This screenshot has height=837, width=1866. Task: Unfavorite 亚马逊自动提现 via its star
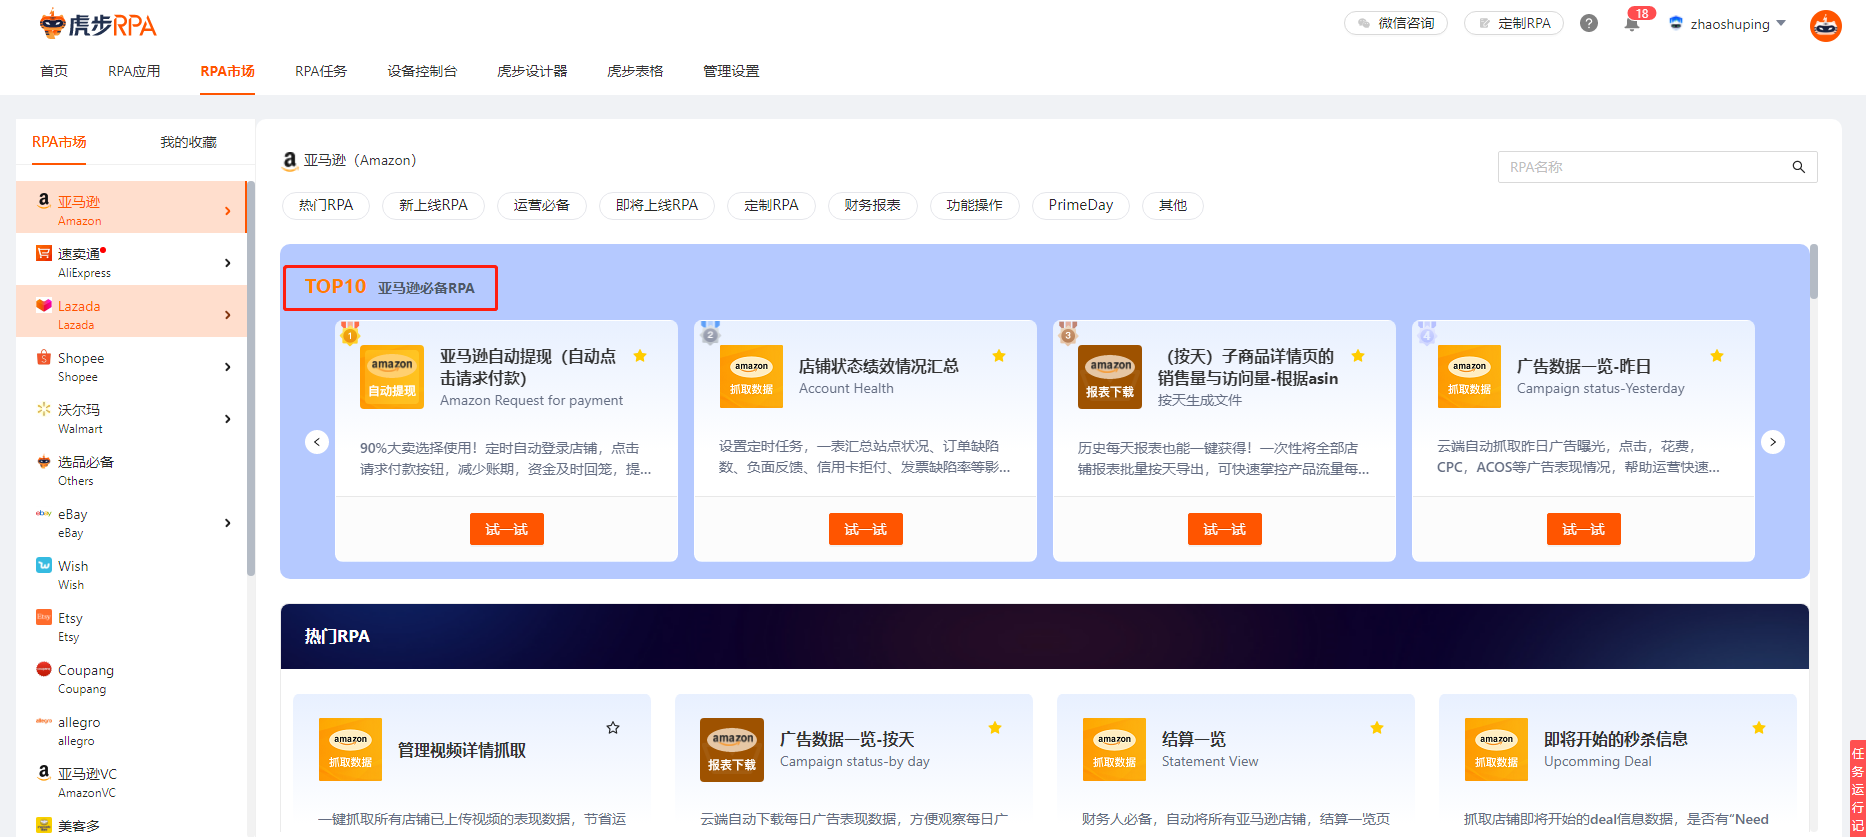640,356
